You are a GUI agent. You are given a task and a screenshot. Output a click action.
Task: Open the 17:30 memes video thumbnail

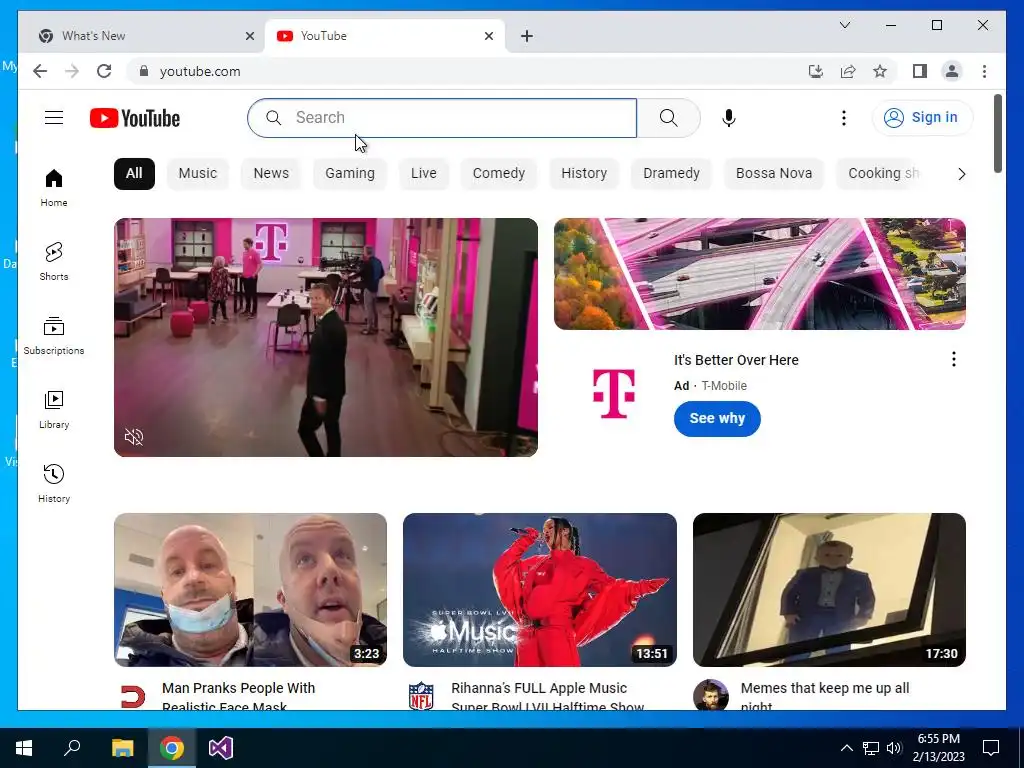(829, 590)
